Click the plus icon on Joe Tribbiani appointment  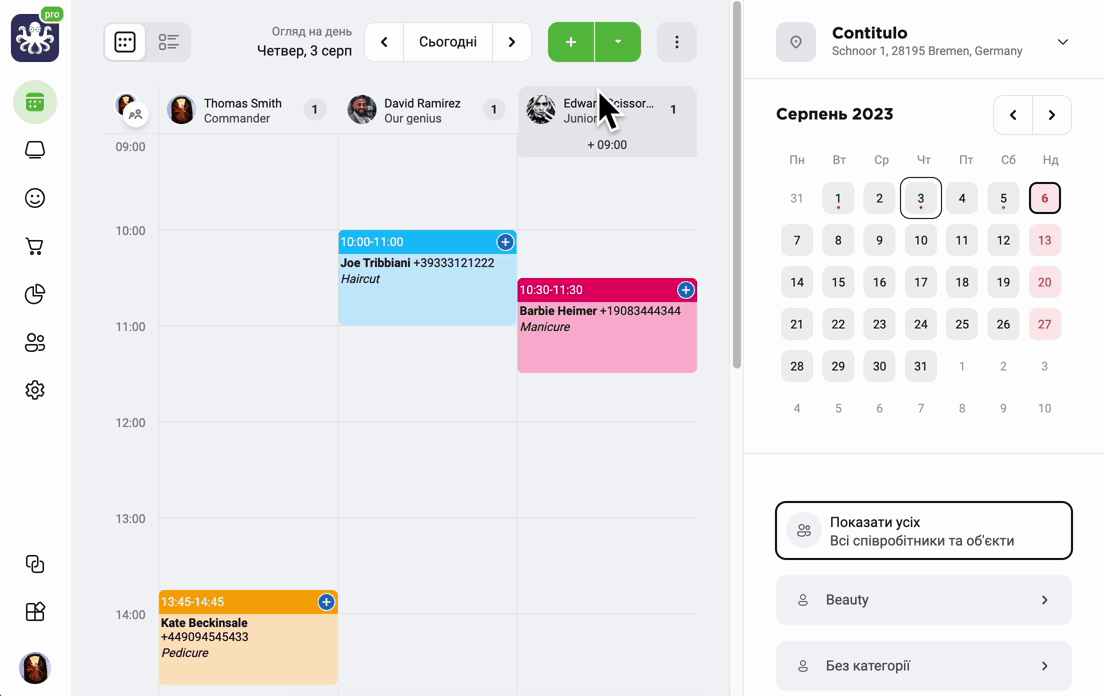click(505, 242)
